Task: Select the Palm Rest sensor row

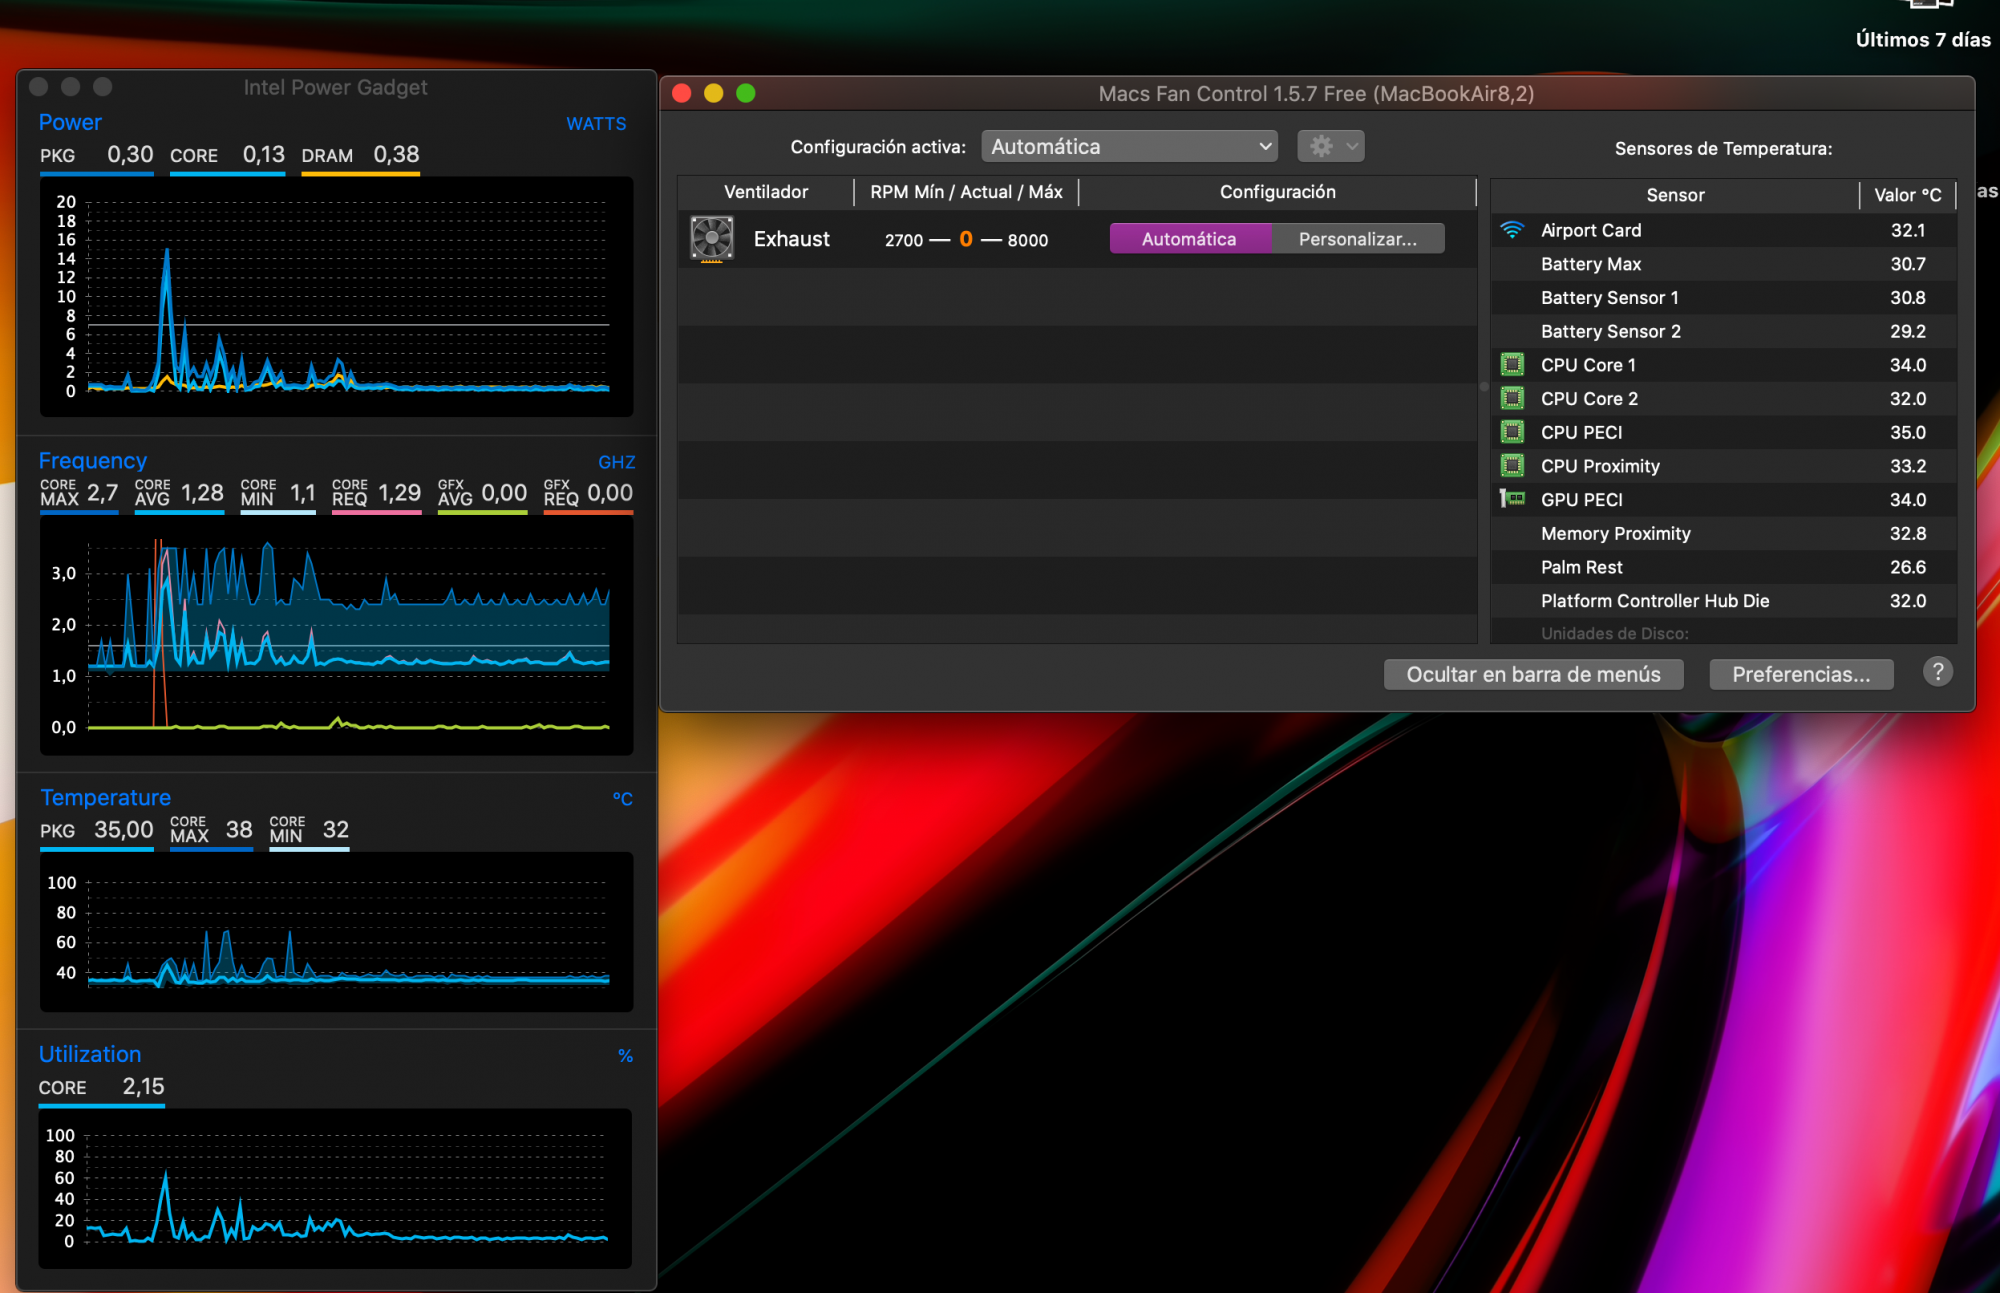Action: pos(1723,567)
